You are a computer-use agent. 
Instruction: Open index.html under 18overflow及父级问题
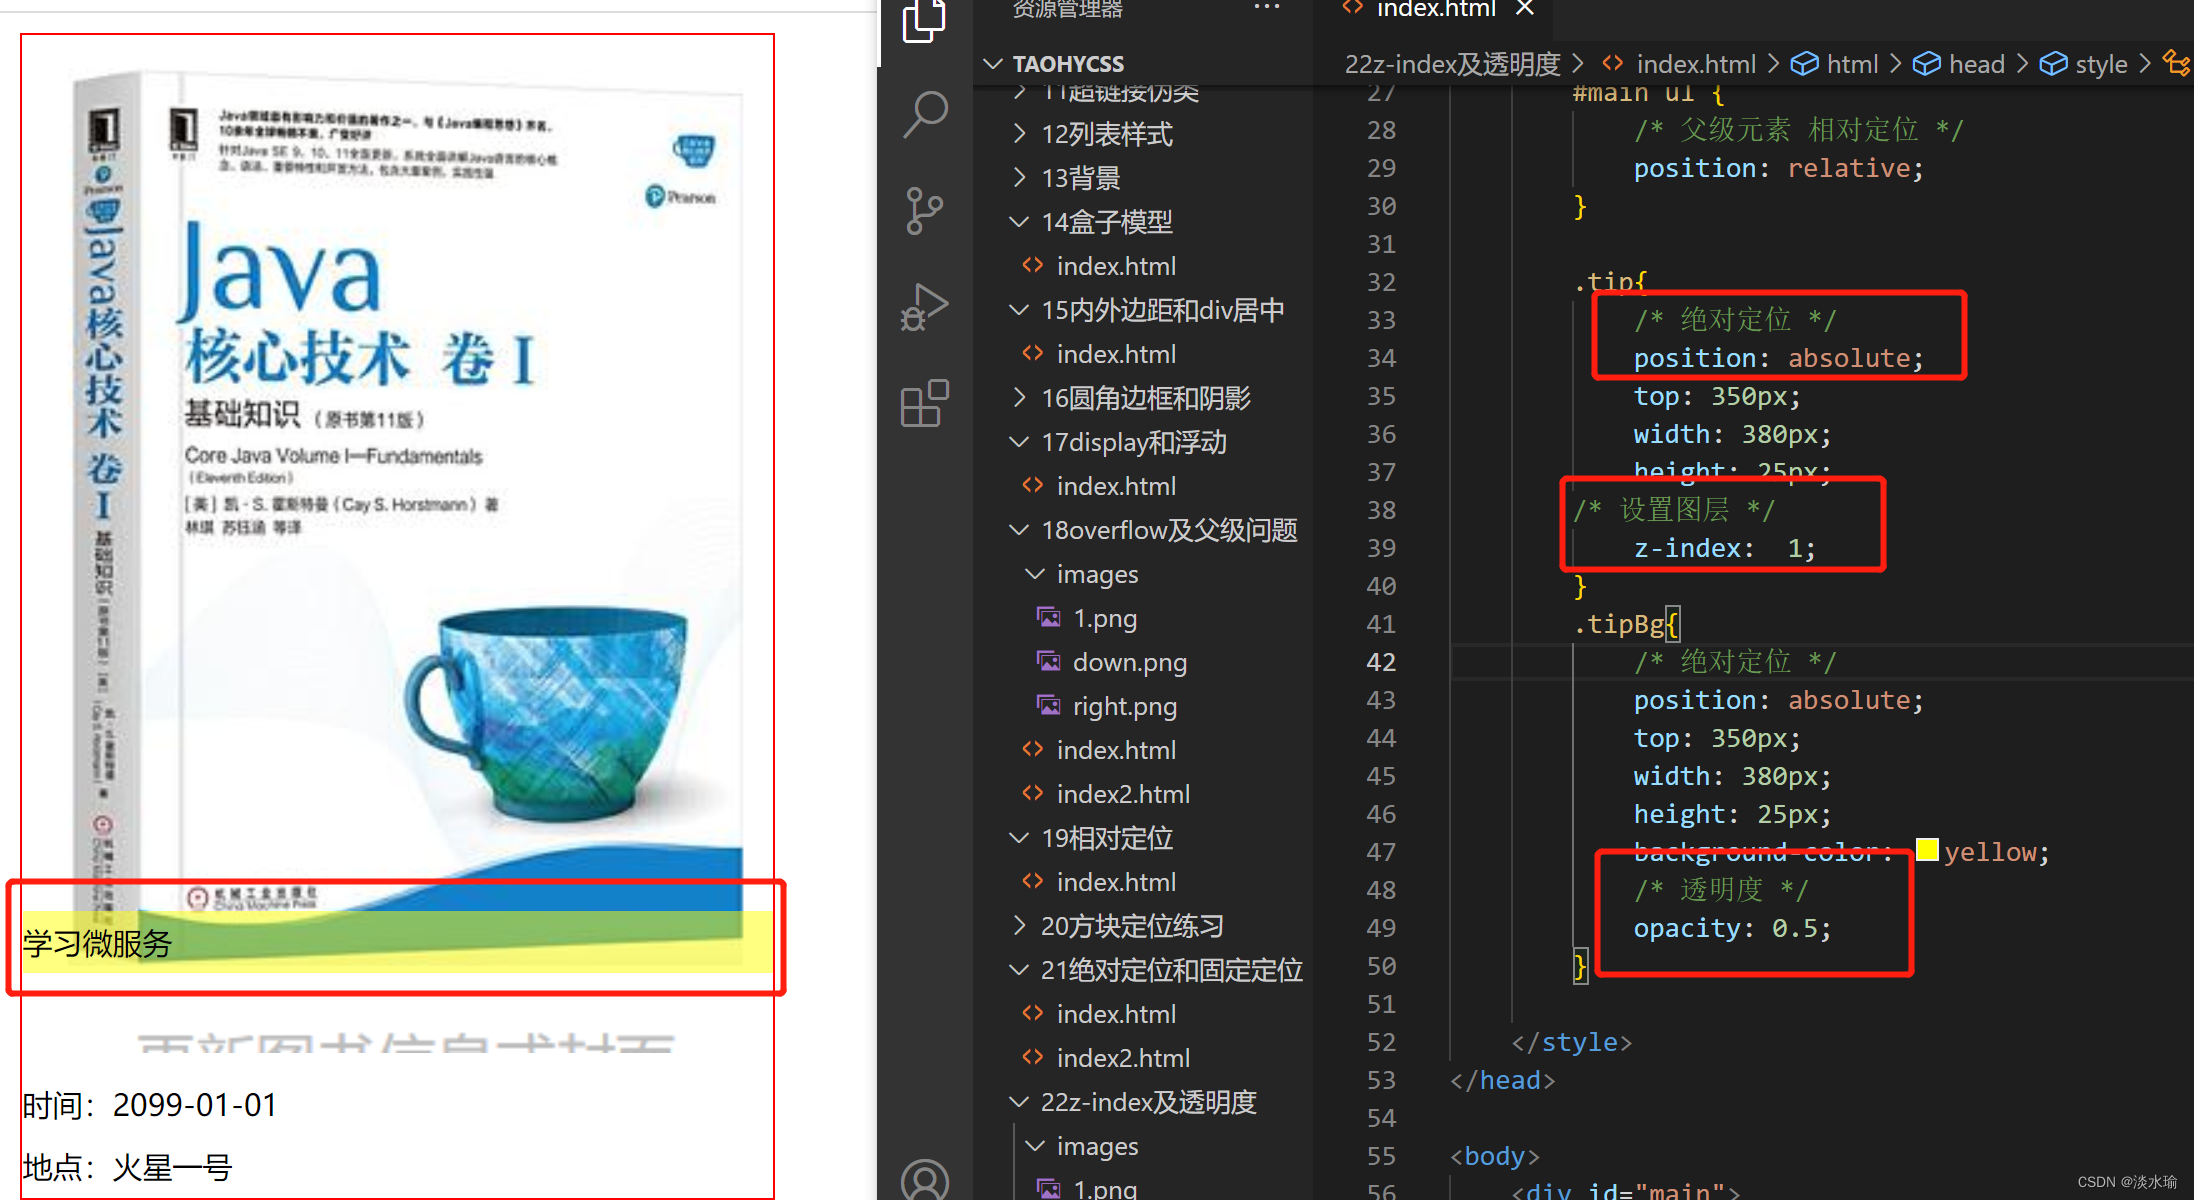(x=1116, y=750)
